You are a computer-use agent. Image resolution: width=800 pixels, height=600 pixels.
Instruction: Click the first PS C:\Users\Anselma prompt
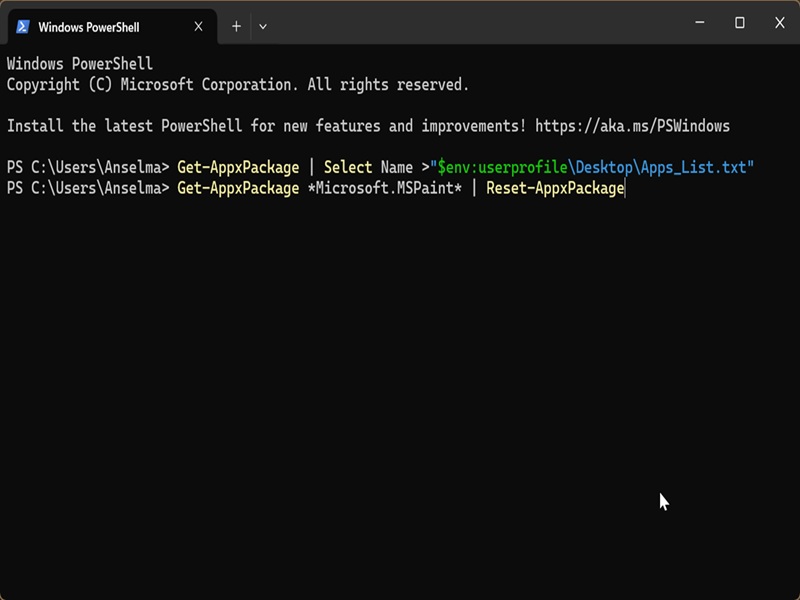pyautogui.click(x=88, y=167)
